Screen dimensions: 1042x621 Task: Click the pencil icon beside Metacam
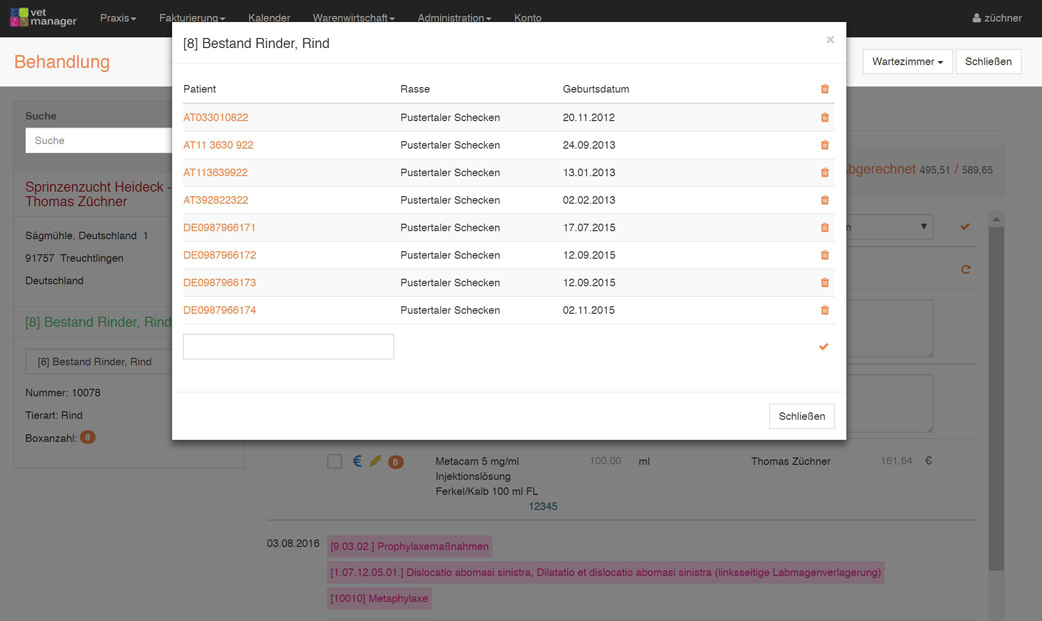375,461
